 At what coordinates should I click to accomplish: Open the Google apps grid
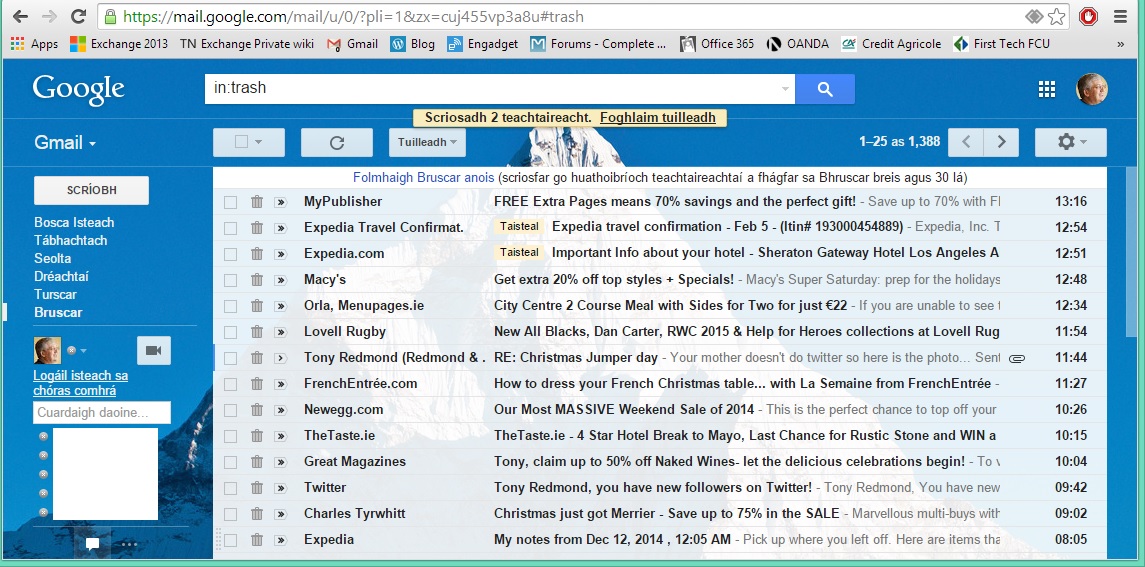point(1047,89)
